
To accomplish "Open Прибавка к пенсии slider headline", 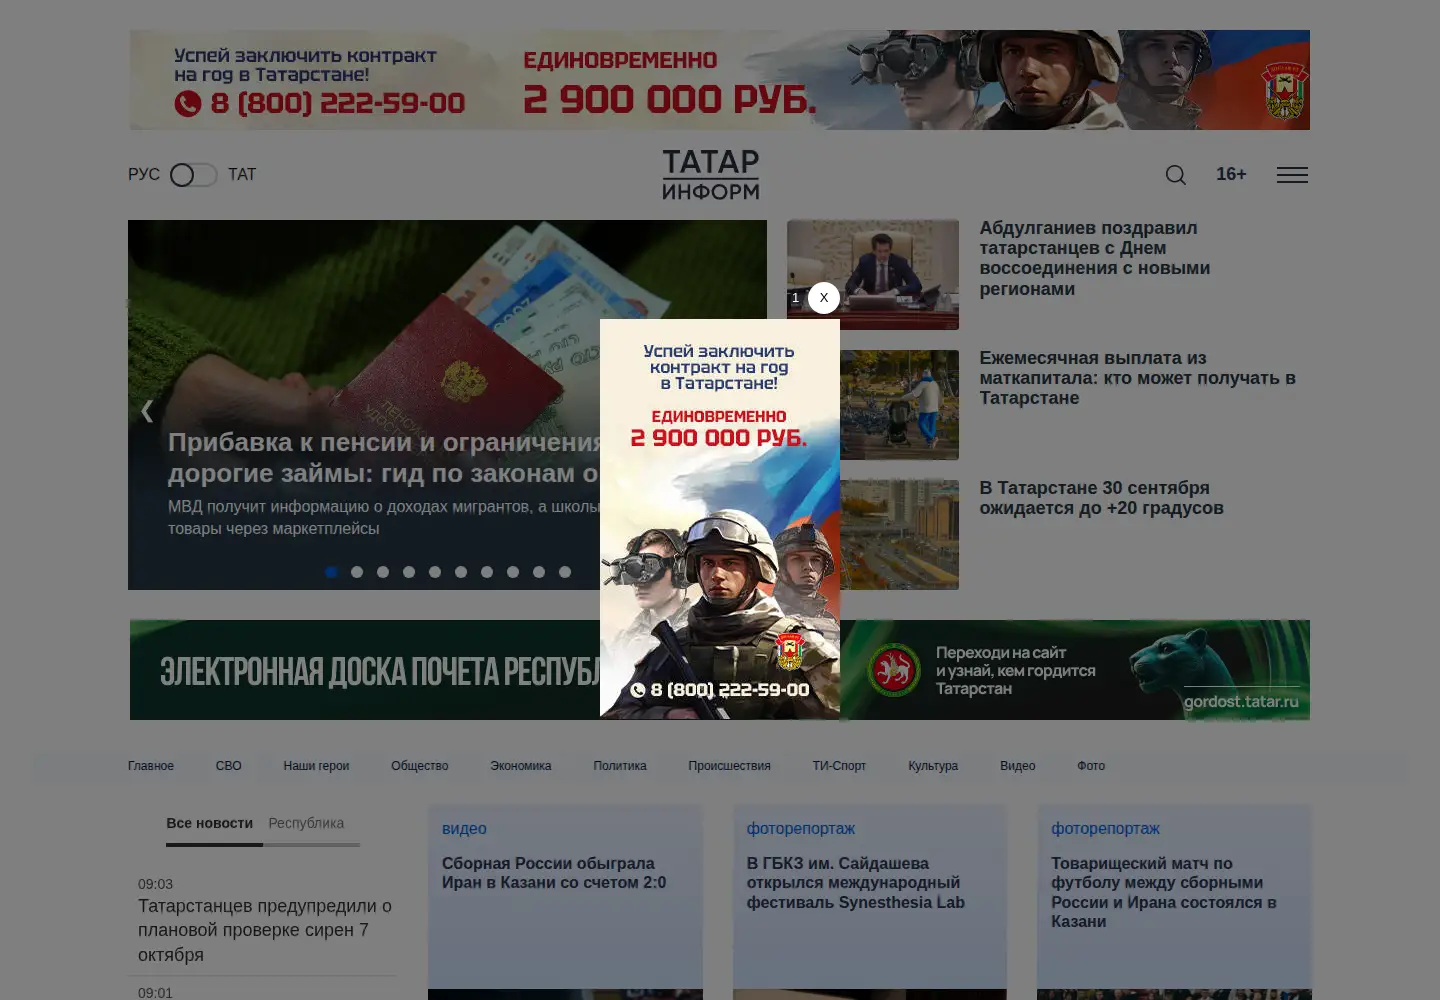I will tap(384, 457).
